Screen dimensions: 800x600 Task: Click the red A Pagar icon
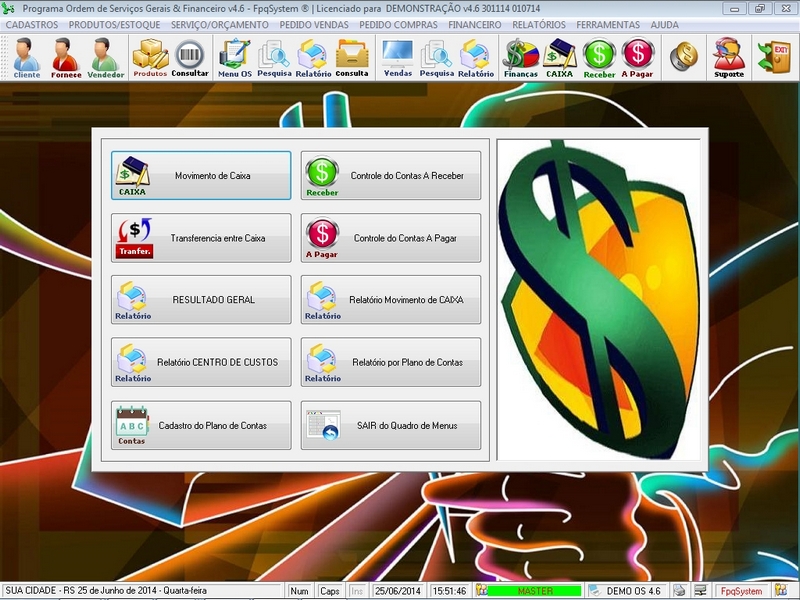click(640, 55)
